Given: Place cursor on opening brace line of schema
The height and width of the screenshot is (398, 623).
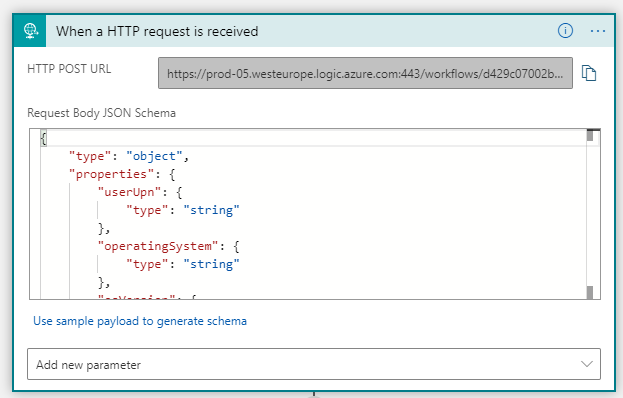Looking at the screenshot, I should pos(313,139).
